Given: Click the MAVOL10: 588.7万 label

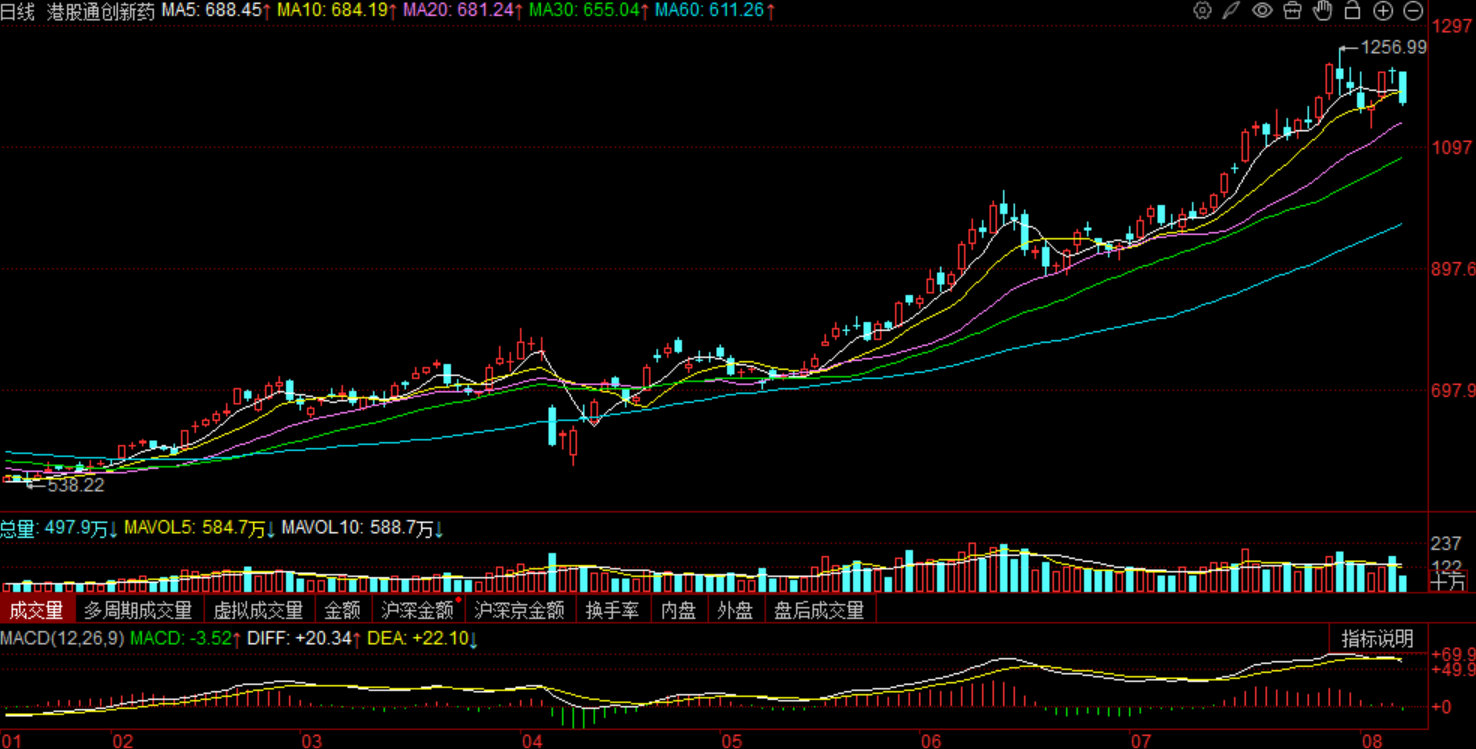Looking at the screenshot, I should click(x=363, y=528).
